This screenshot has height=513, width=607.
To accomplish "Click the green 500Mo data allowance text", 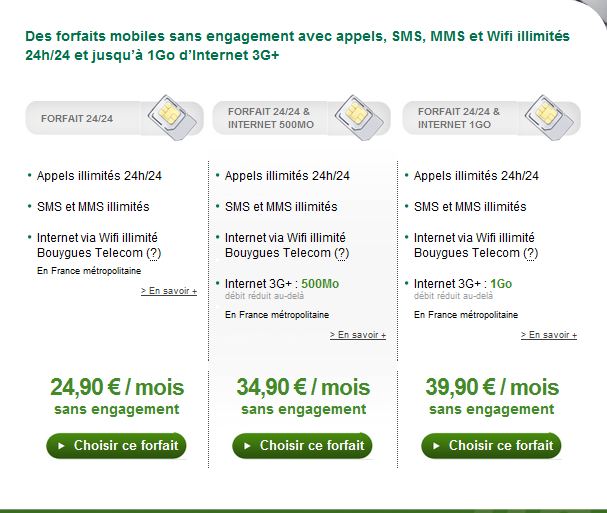I will 320,284.
